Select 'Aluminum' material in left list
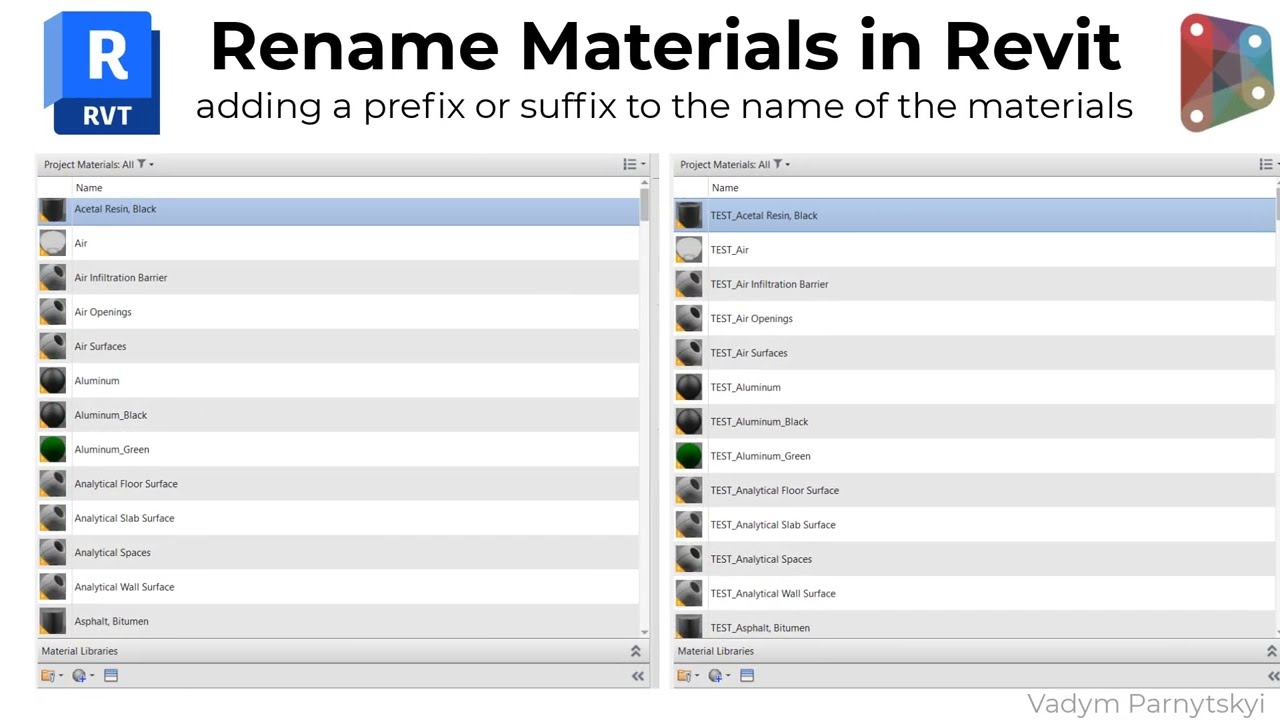The image size is (1280, 720). (338, 381)
